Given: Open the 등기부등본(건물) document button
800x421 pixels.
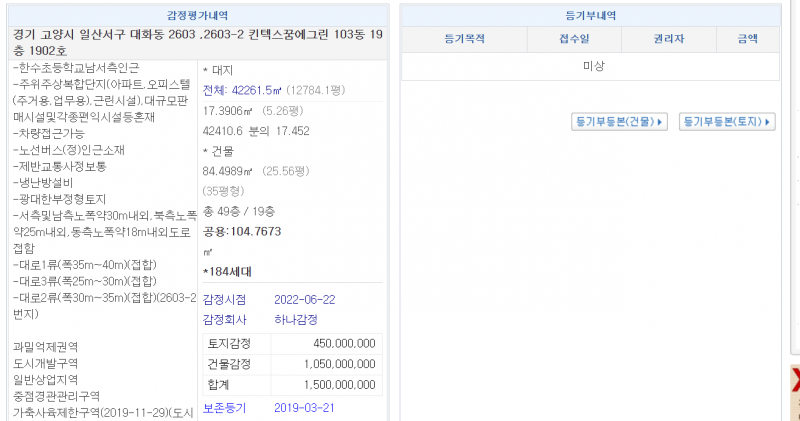Looking at the screenshot, I should (x=619, y=122).
